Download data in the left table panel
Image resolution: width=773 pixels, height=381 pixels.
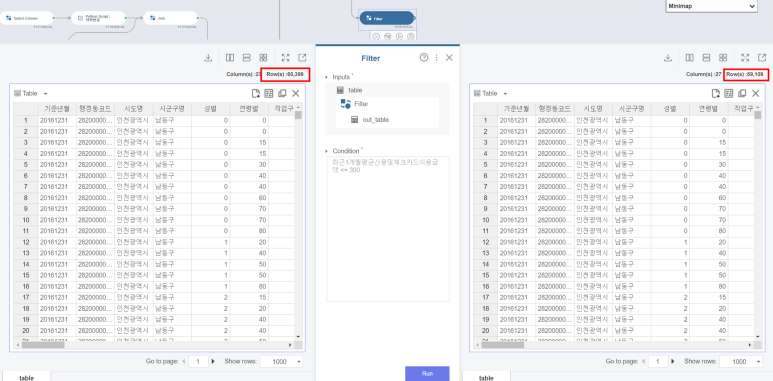(x=208, y=58)
